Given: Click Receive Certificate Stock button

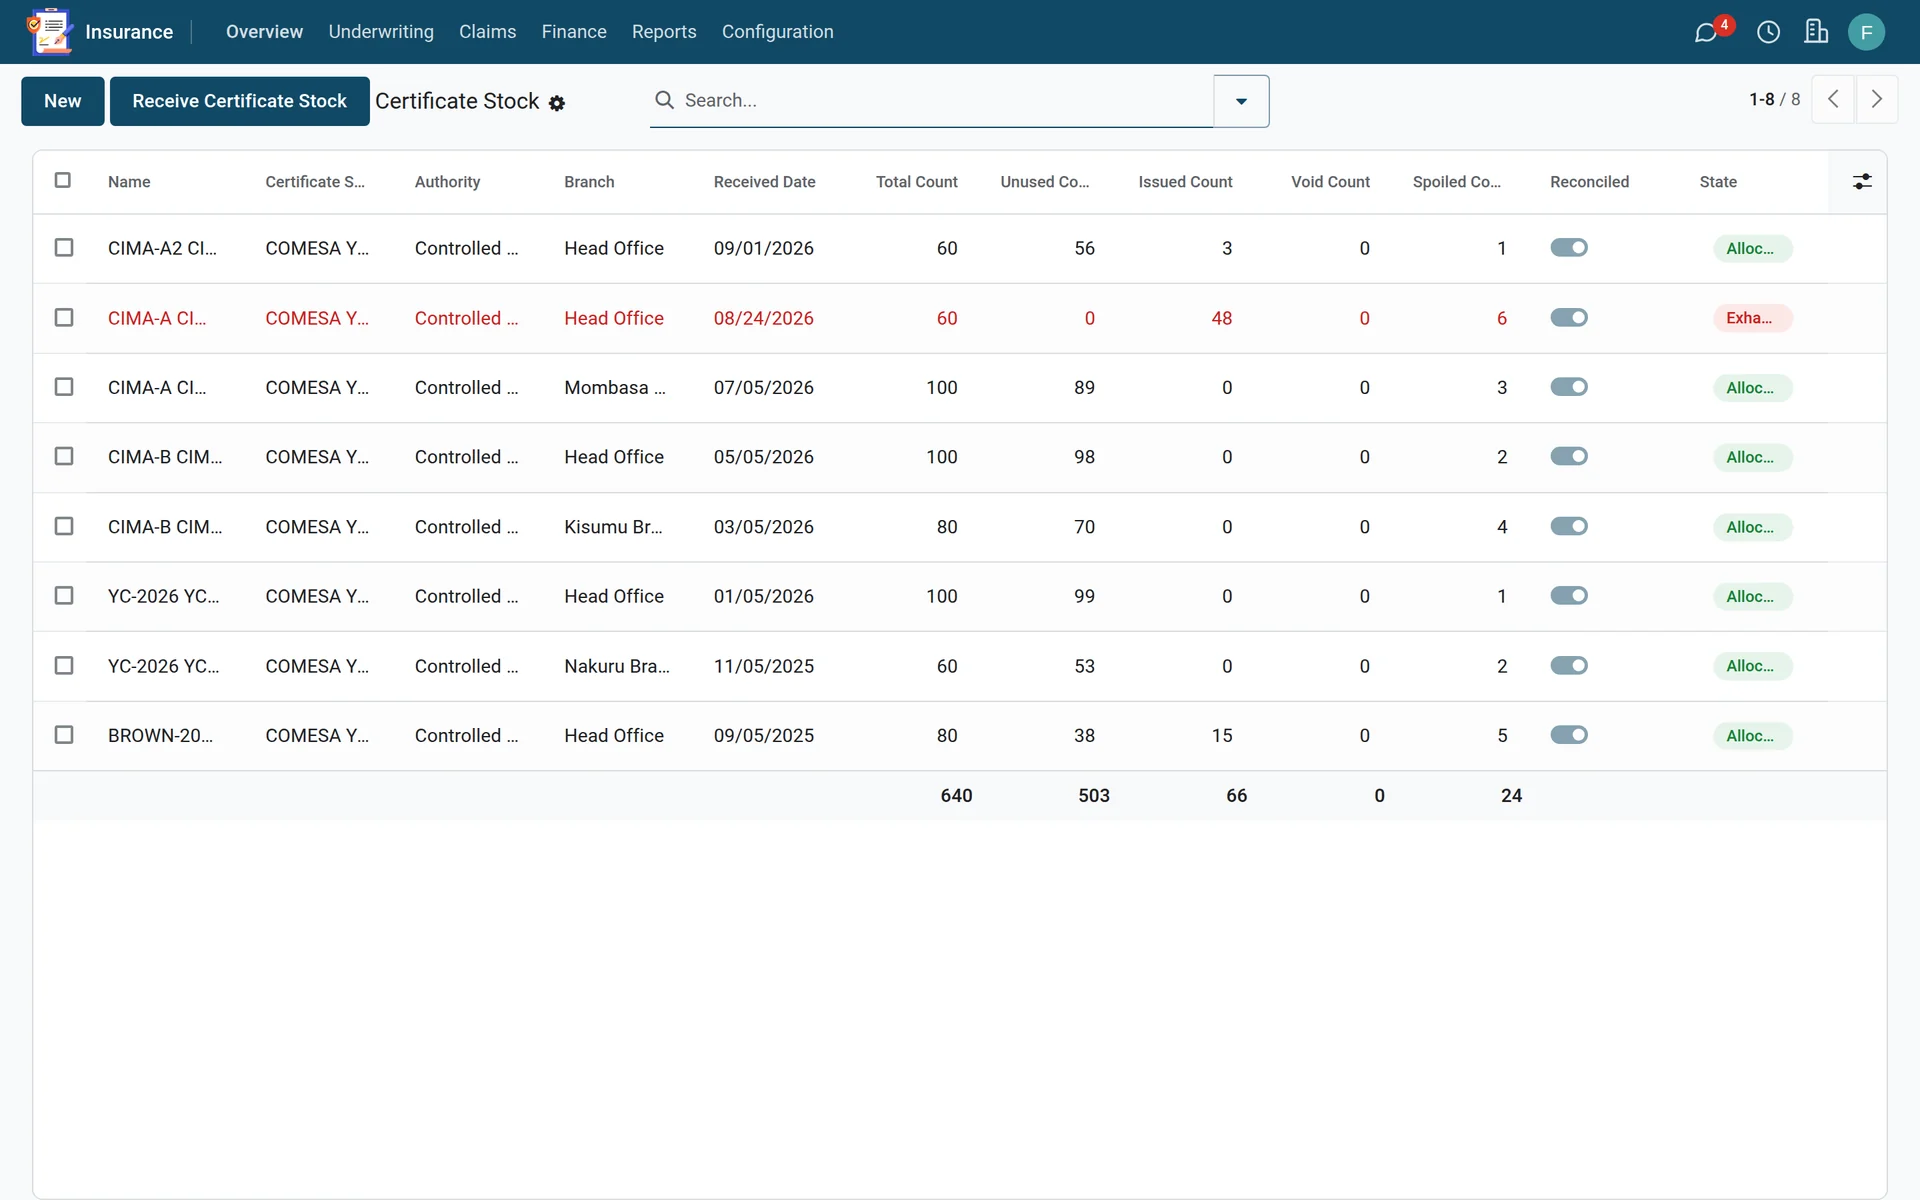Looking at the screenshot, I should point(240,101).
